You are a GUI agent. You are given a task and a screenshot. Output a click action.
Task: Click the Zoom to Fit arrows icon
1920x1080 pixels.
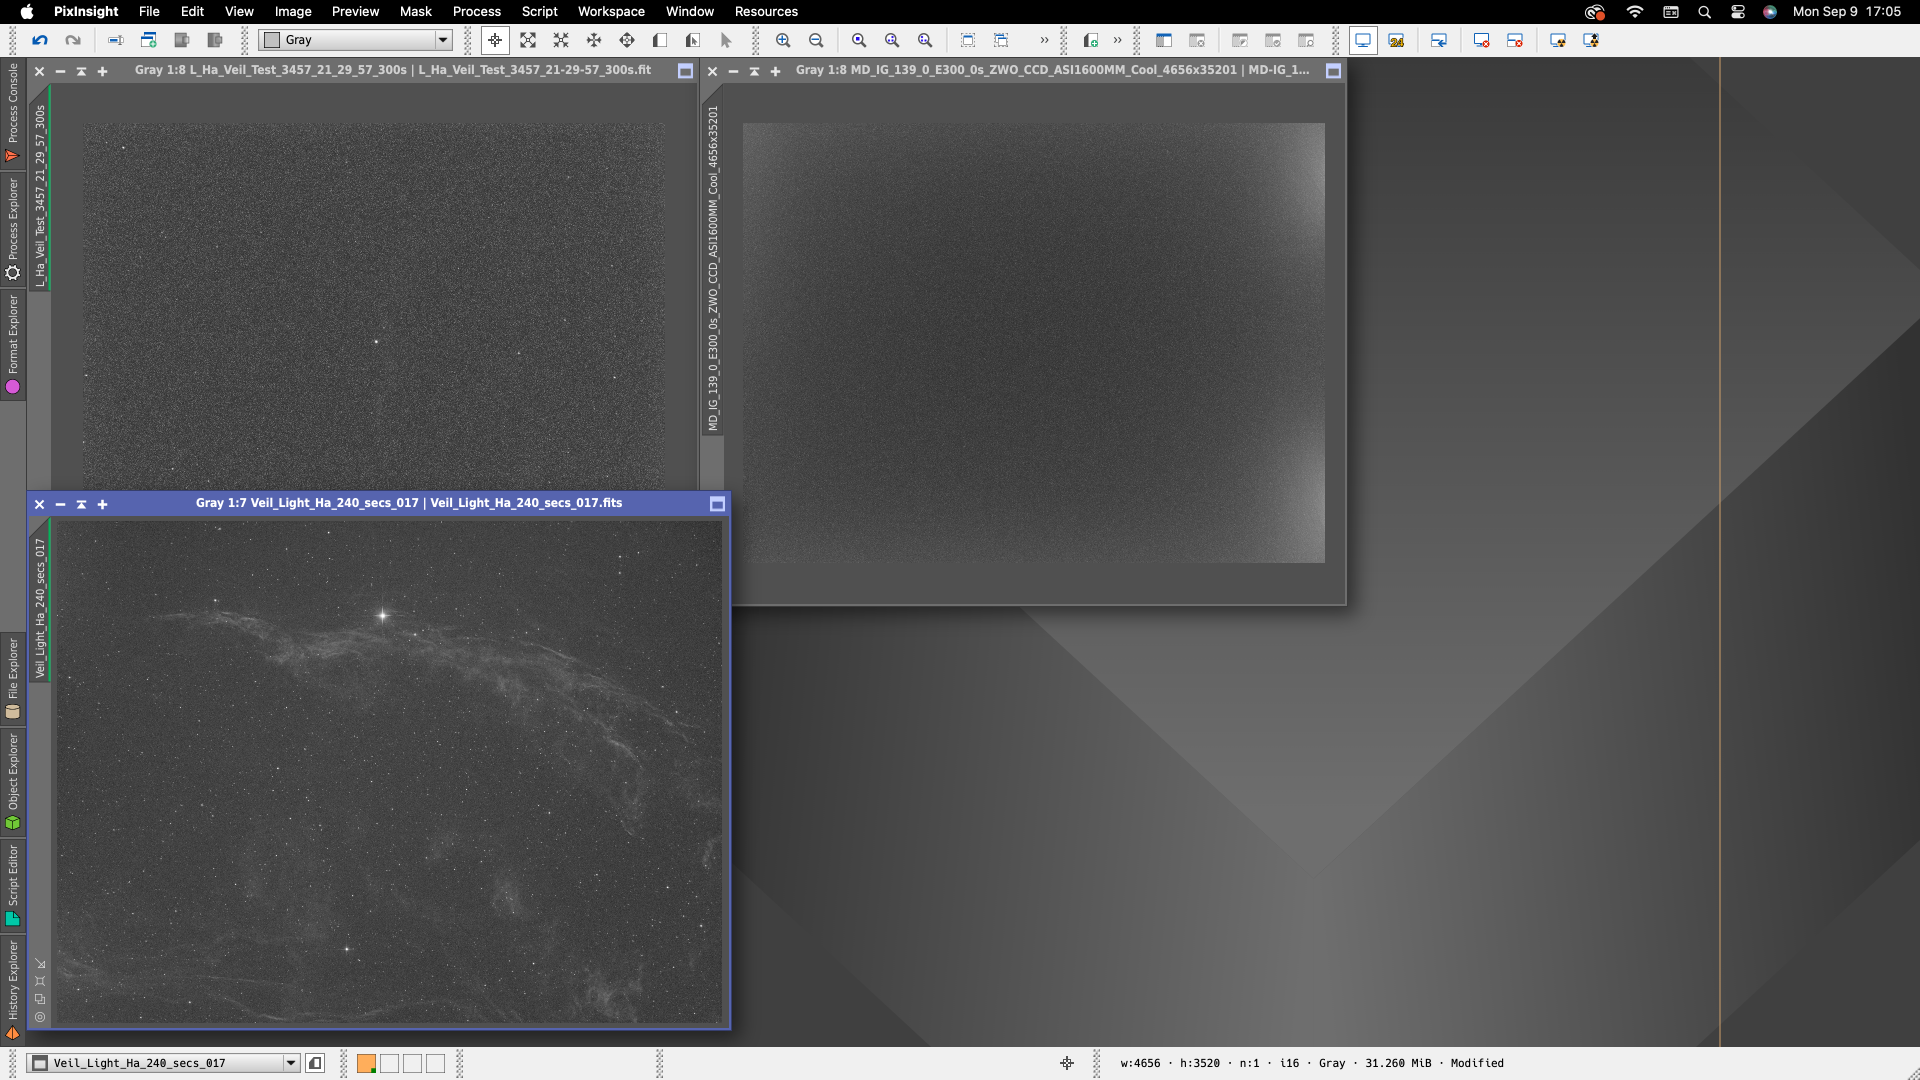[528, 40]
